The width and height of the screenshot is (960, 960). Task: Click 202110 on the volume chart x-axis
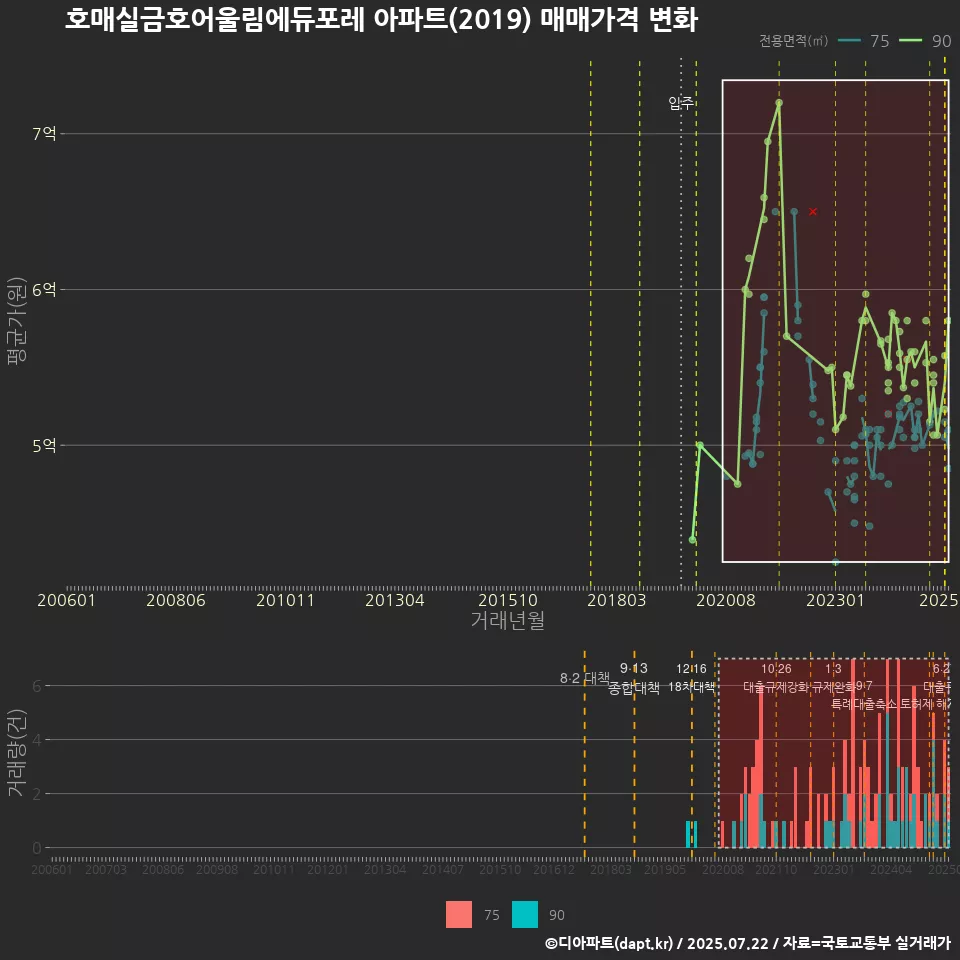click(x=776, y=869)
